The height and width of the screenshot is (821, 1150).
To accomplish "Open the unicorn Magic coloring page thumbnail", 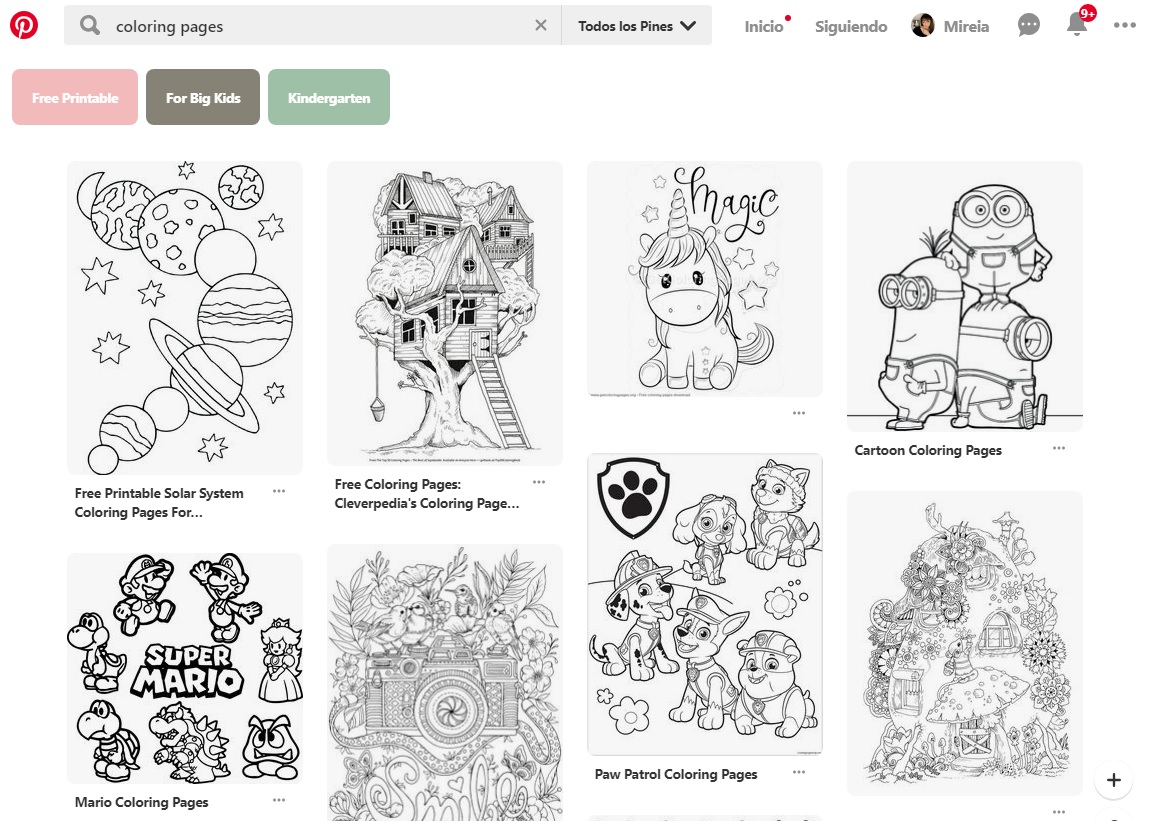I will [x=704, y=278].
